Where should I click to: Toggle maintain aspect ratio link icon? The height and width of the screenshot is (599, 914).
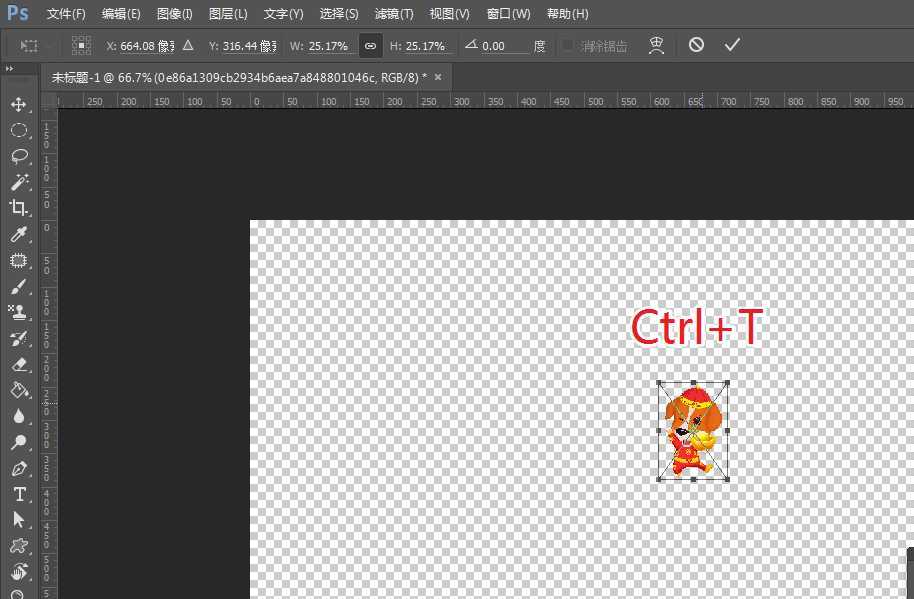coord(370,45)
